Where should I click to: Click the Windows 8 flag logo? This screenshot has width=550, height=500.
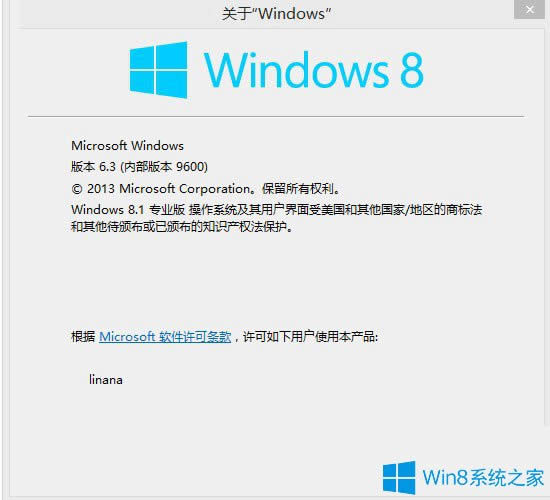[158, 70]
